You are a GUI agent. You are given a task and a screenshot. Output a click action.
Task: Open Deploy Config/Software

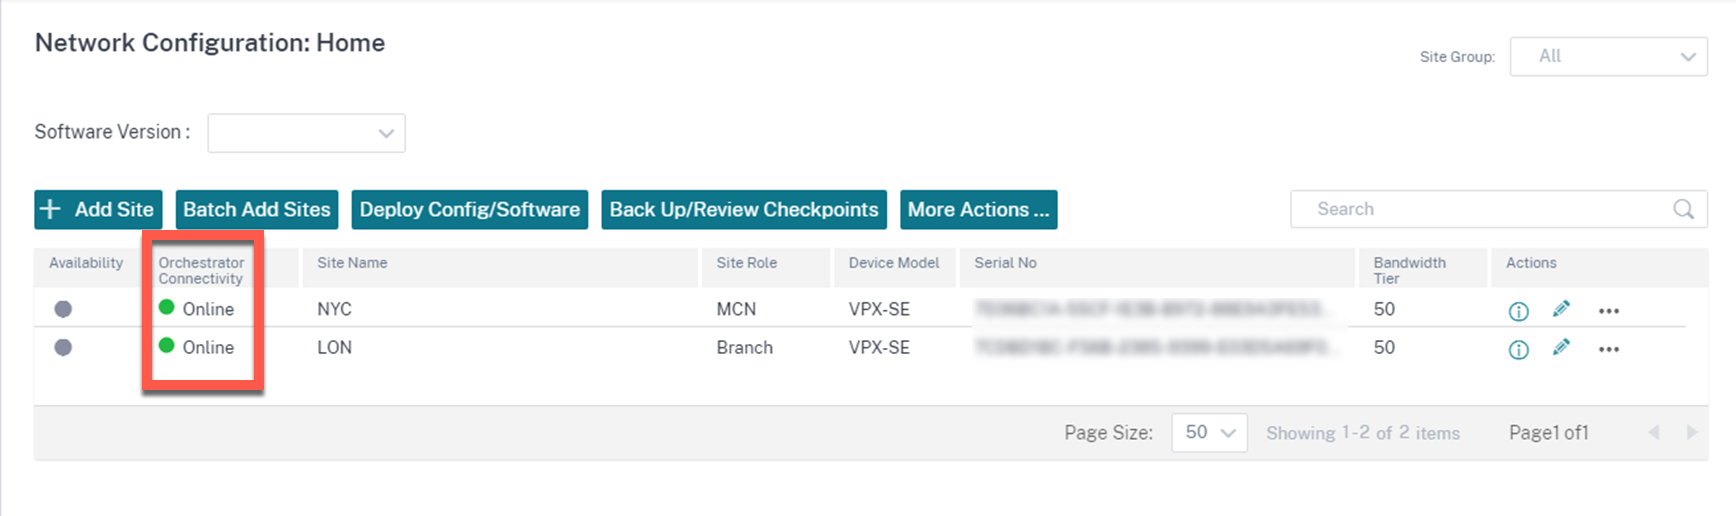tap(470, 209)
